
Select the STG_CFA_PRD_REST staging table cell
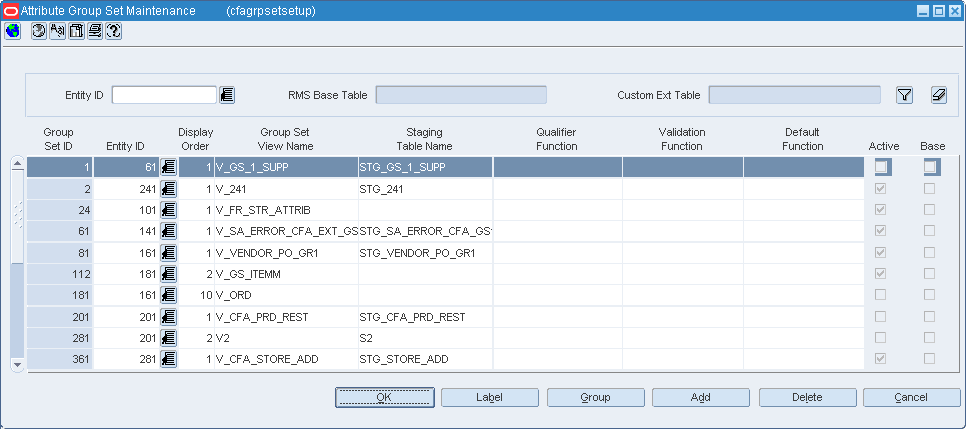click(425, 317)
